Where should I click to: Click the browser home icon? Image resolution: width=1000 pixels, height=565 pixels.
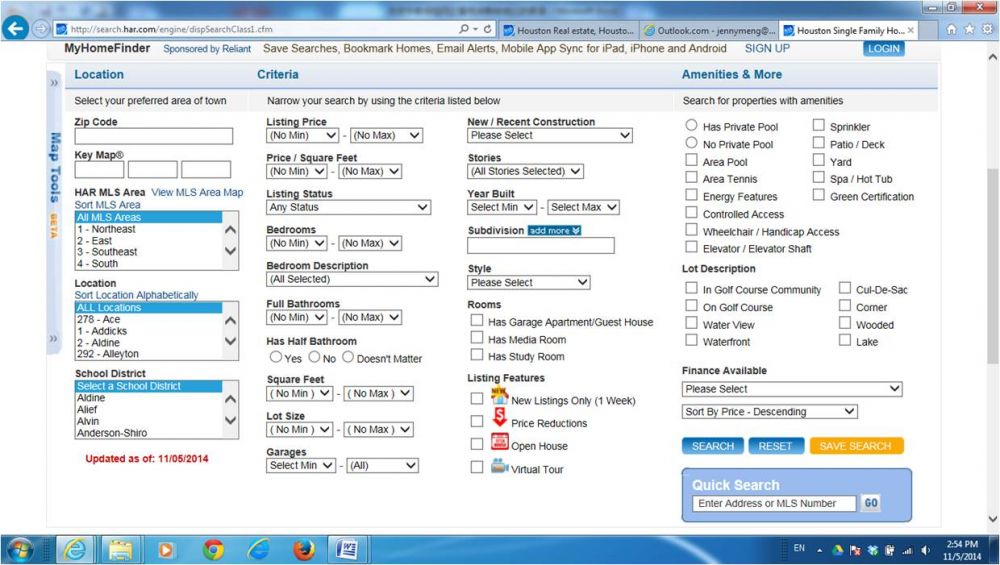[950, 30]
